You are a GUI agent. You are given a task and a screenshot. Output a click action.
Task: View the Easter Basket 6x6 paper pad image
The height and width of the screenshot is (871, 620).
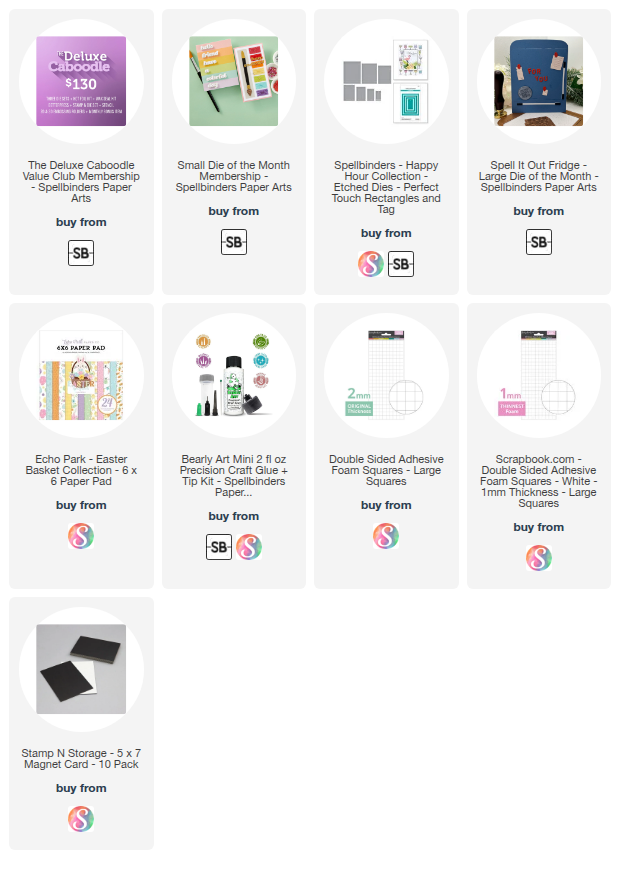[x=81, y=375]
